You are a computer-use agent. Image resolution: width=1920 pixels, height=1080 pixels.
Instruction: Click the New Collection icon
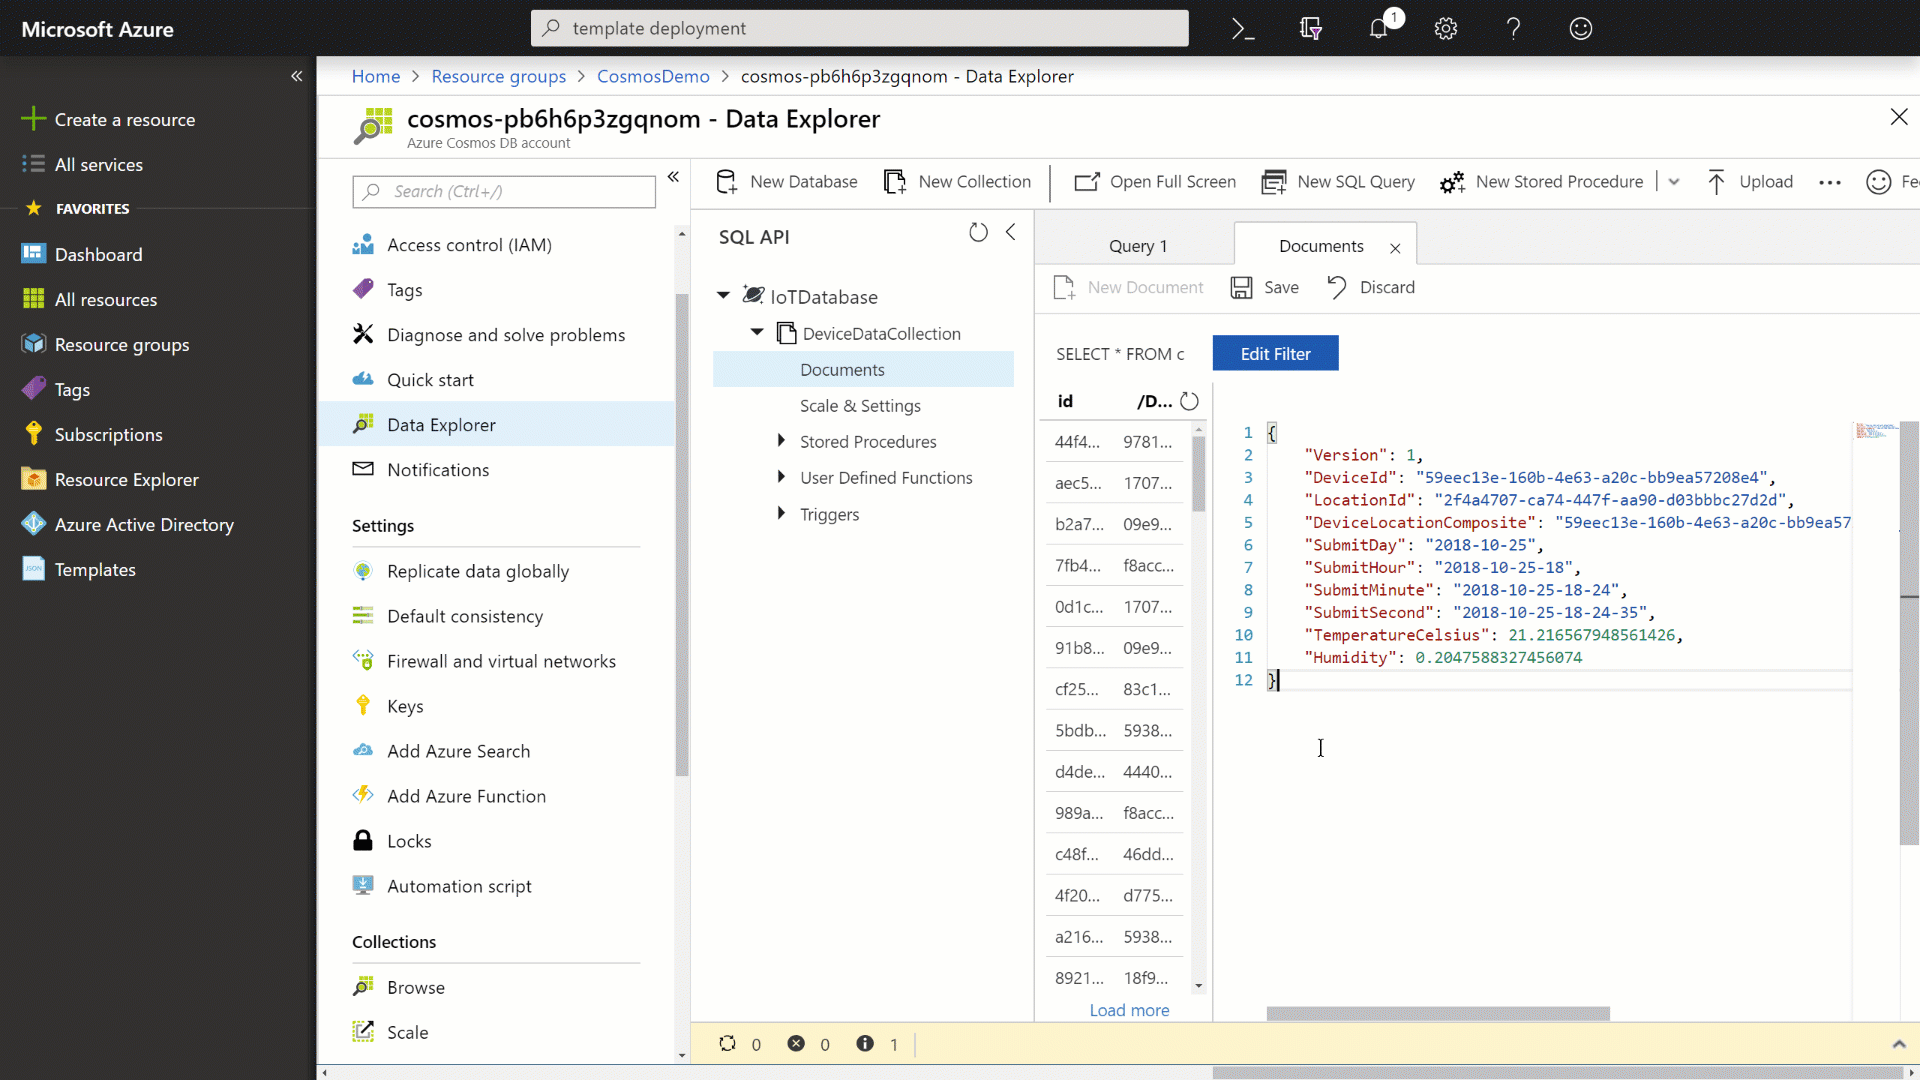894,182
